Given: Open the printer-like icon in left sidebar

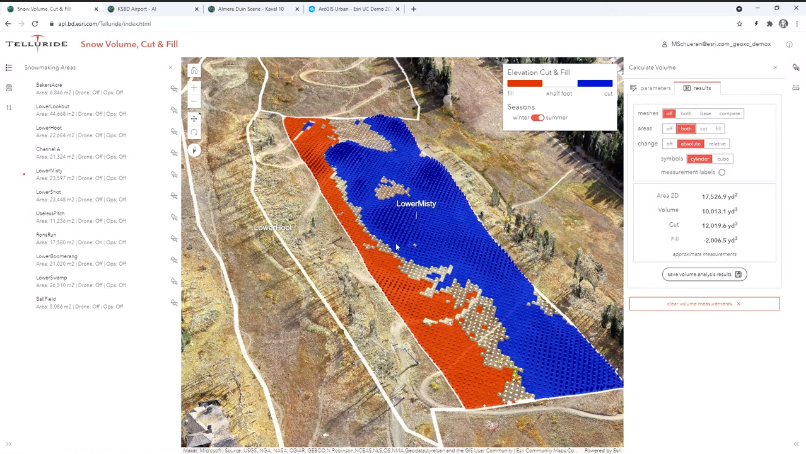Looking at the screenshot, I should pyautogui.click(x=9, y=88).
